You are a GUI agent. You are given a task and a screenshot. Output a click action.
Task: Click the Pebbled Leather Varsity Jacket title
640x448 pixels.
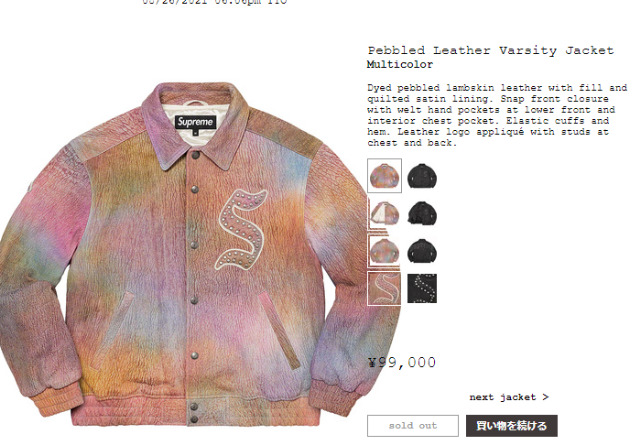click(x=490, y=51)
